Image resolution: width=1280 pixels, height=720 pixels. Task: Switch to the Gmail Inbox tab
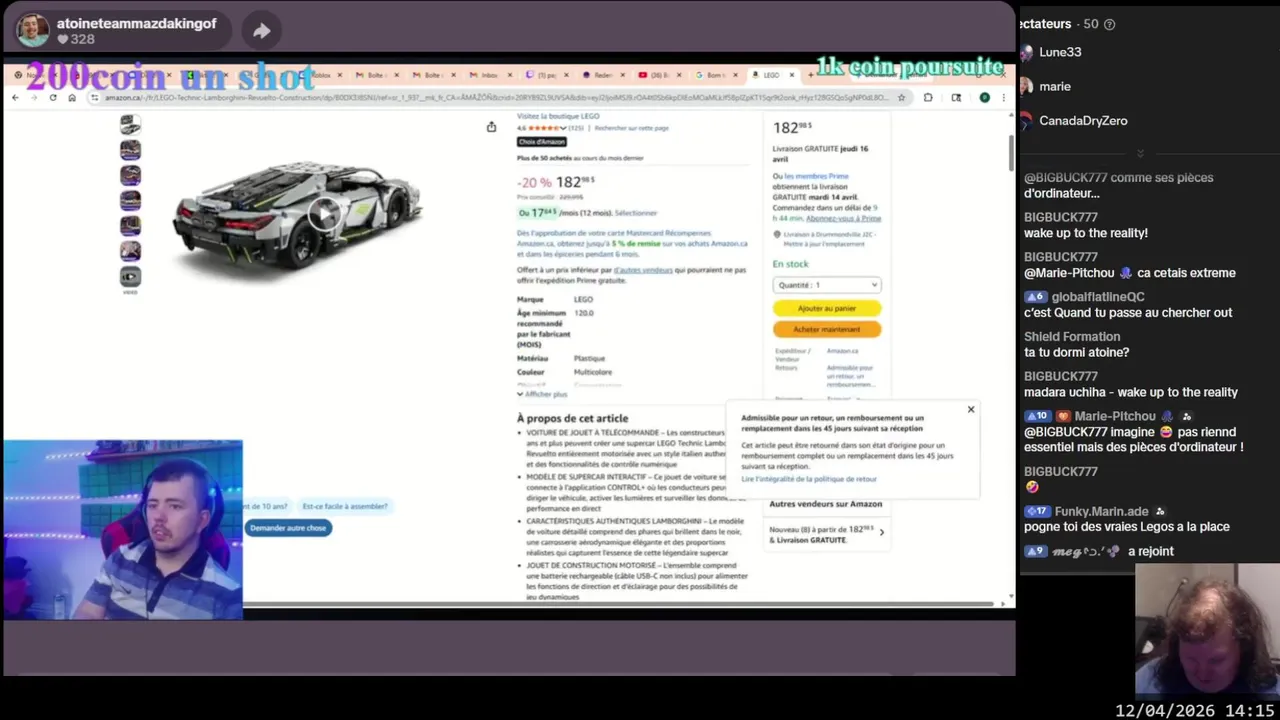tap(488, 75)
